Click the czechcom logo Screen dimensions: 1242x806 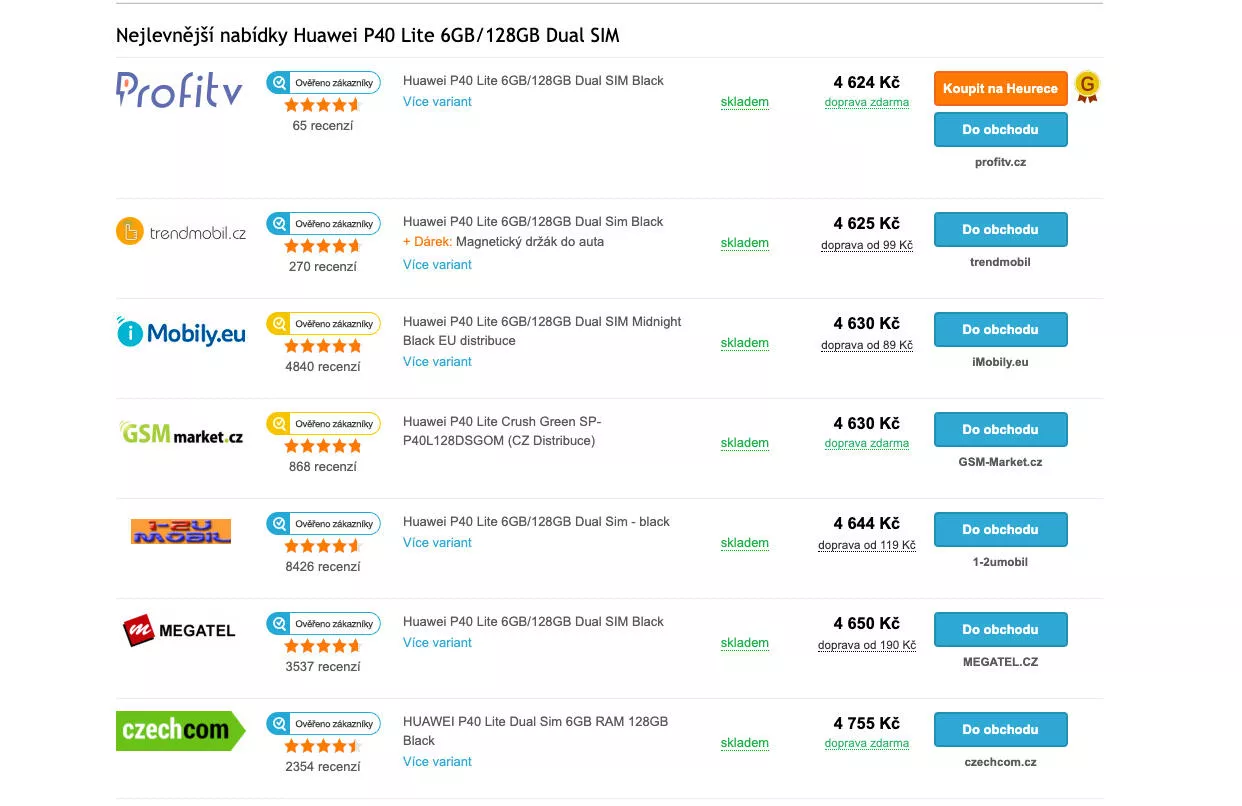pos(181,730)
